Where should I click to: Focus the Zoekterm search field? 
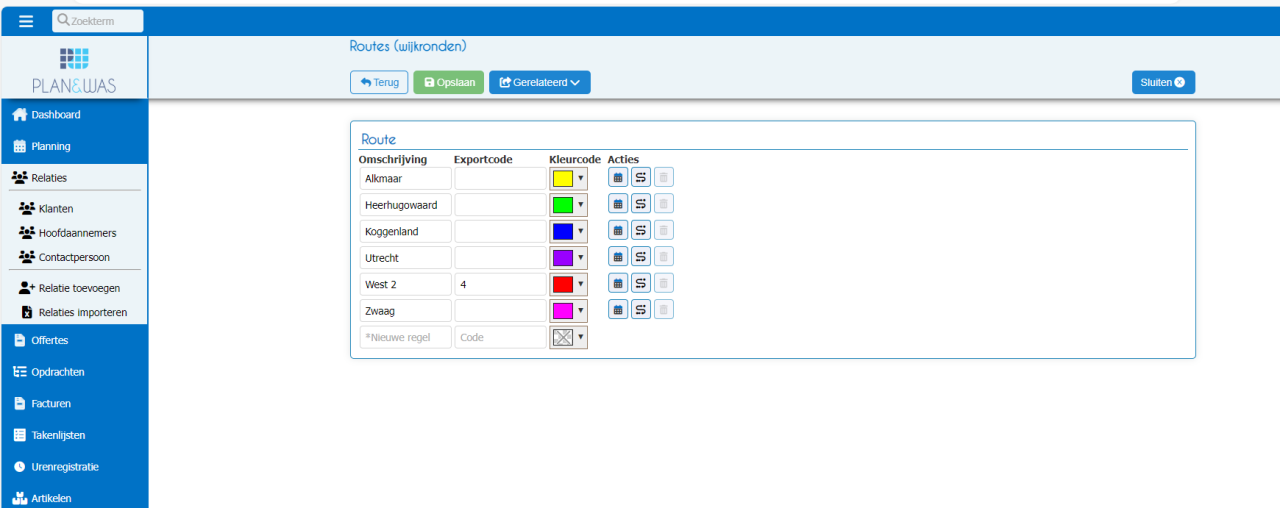pos(98,21)
